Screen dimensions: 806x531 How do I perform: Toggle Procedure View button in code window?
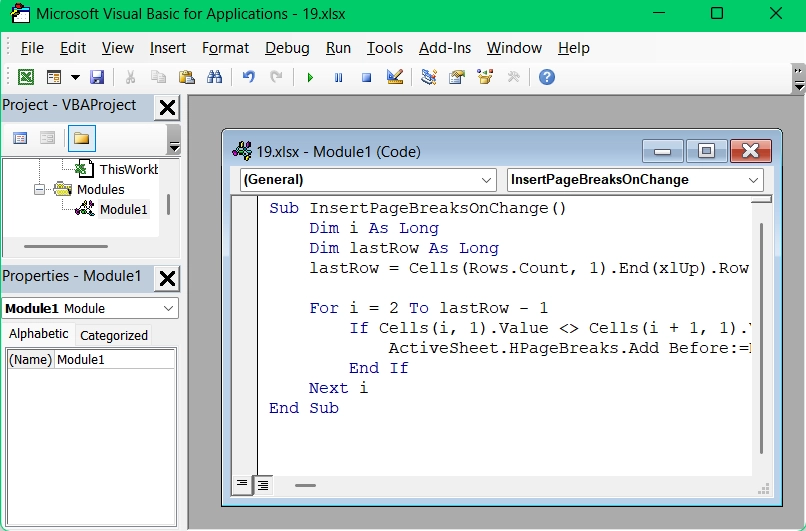[242, 484]
